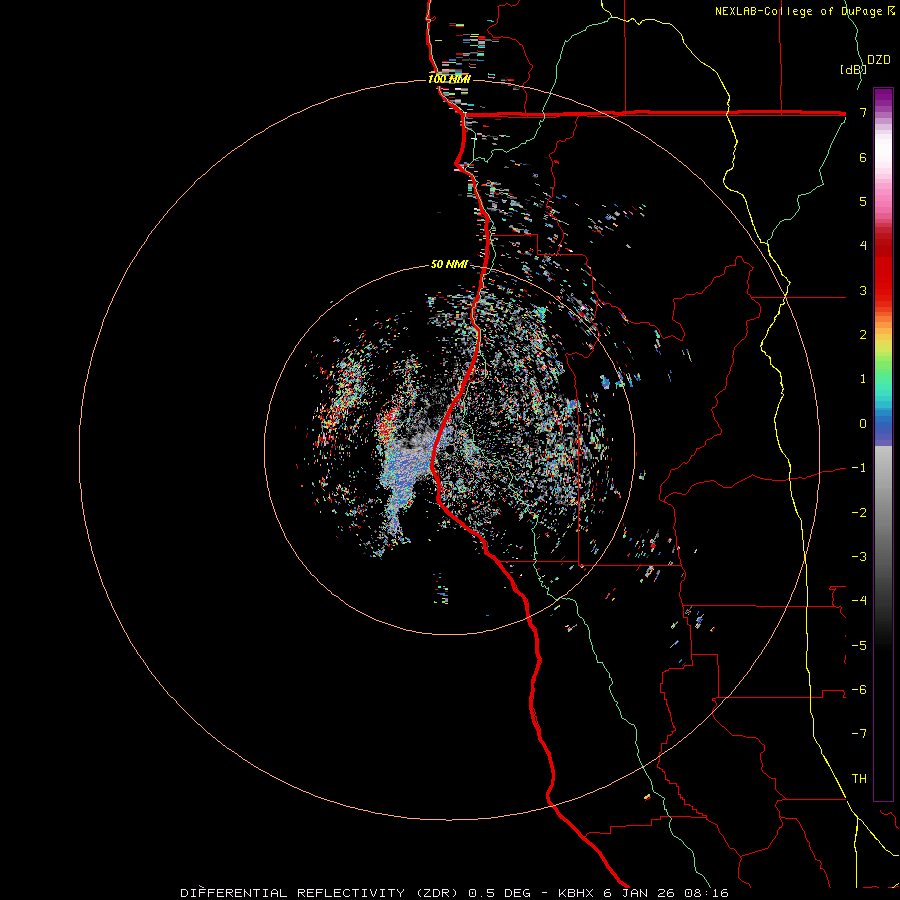Viewport: 900px width, 900px height.
Task: Click the NEXLAB-College of DuPage header text
Action: point(805,11)
